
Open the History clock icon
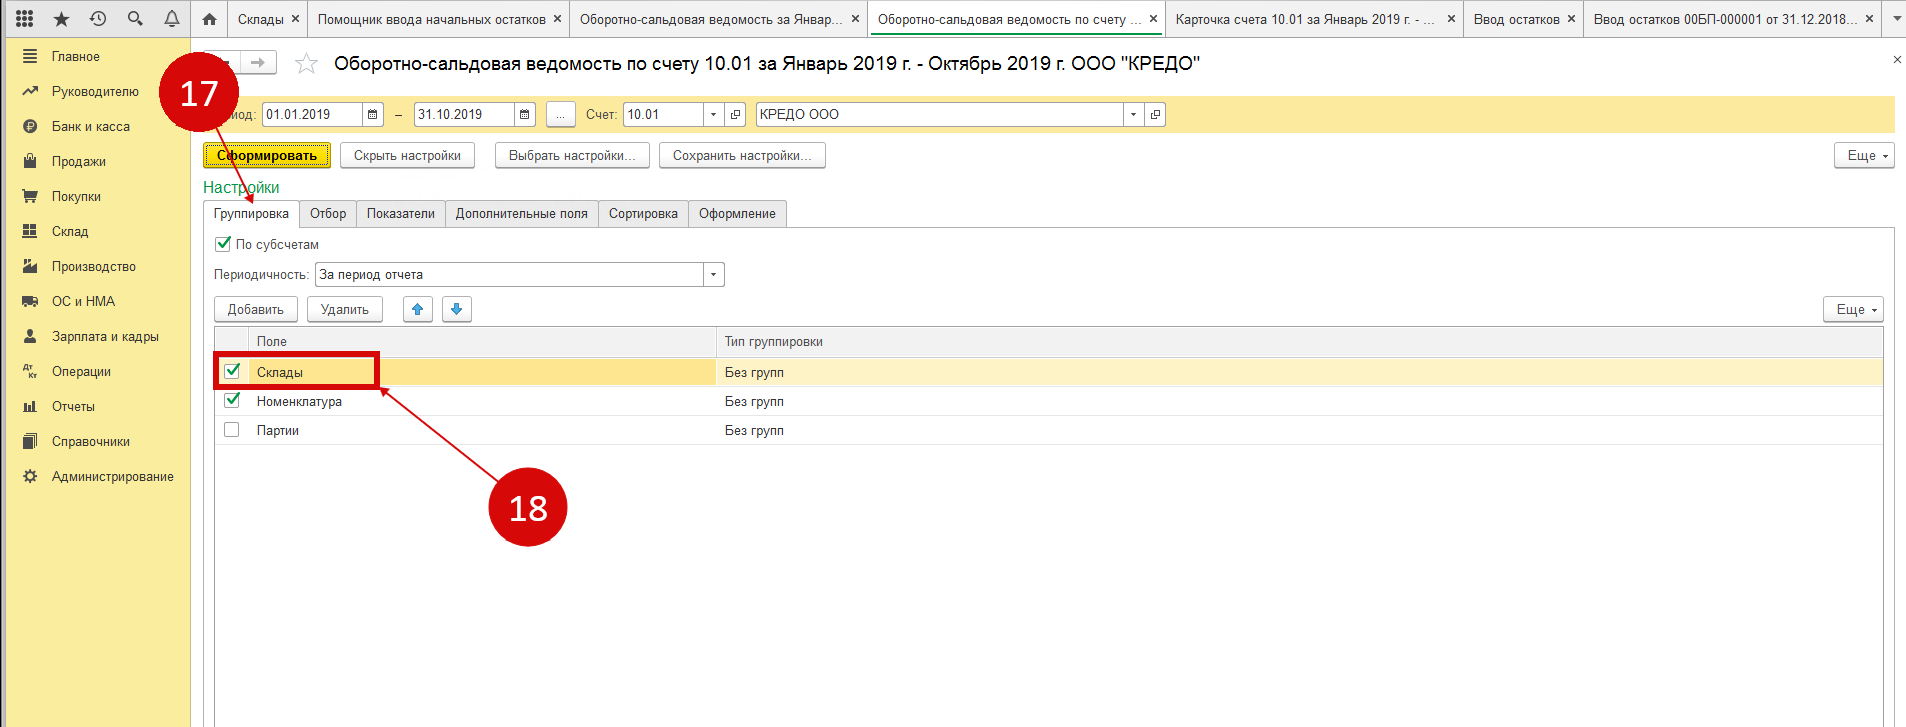tap(98, 19)
